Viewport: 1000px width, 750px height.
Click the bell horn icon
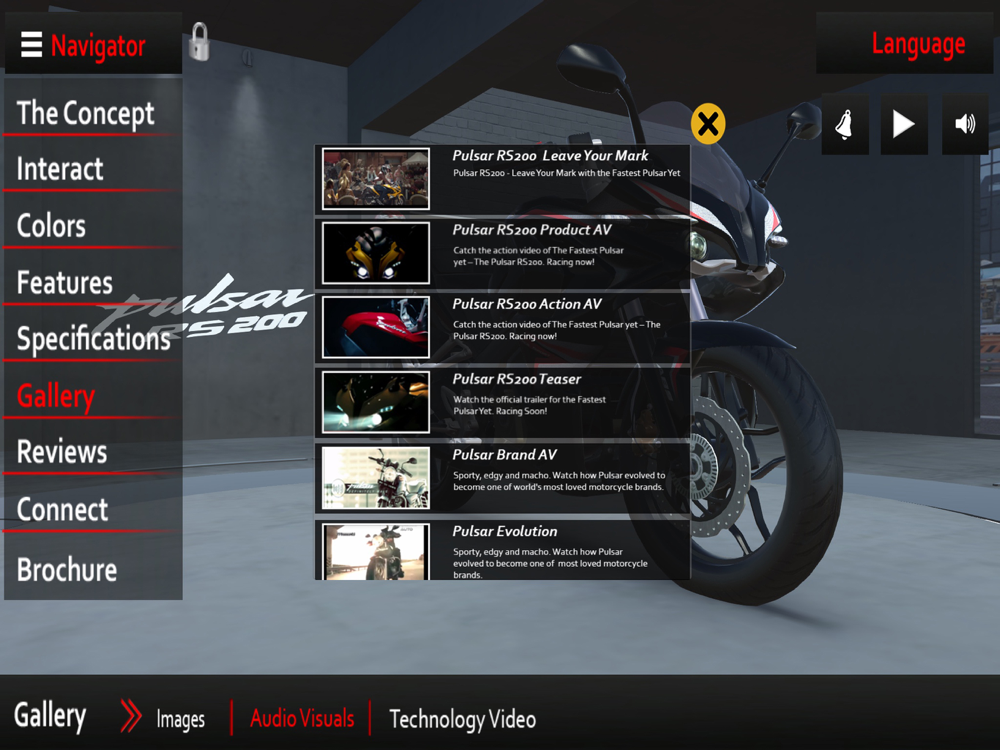[x=844, y=124]
